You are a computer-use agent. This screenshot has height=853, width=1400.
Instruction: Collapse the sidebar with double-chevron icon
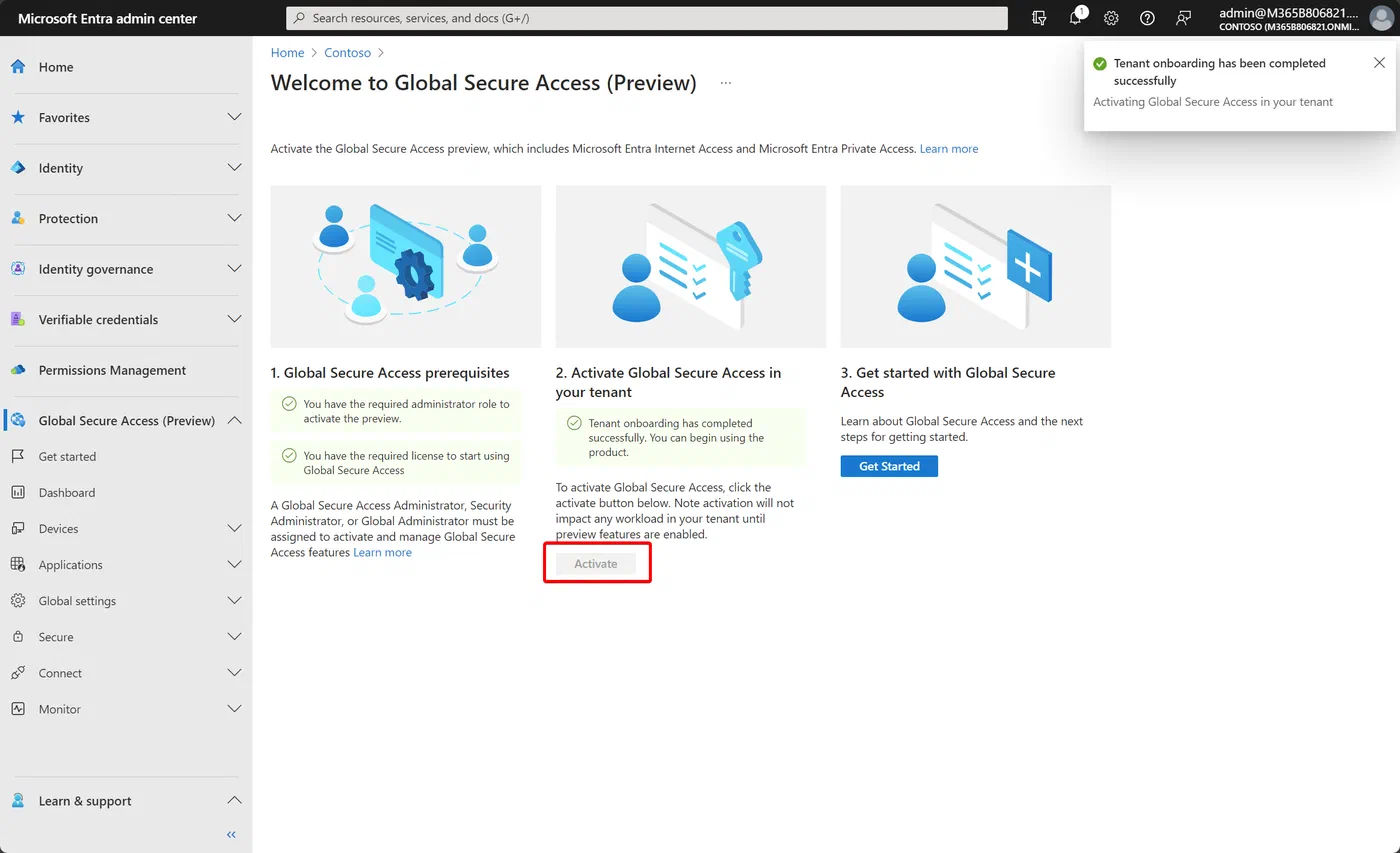coord(231,834)
